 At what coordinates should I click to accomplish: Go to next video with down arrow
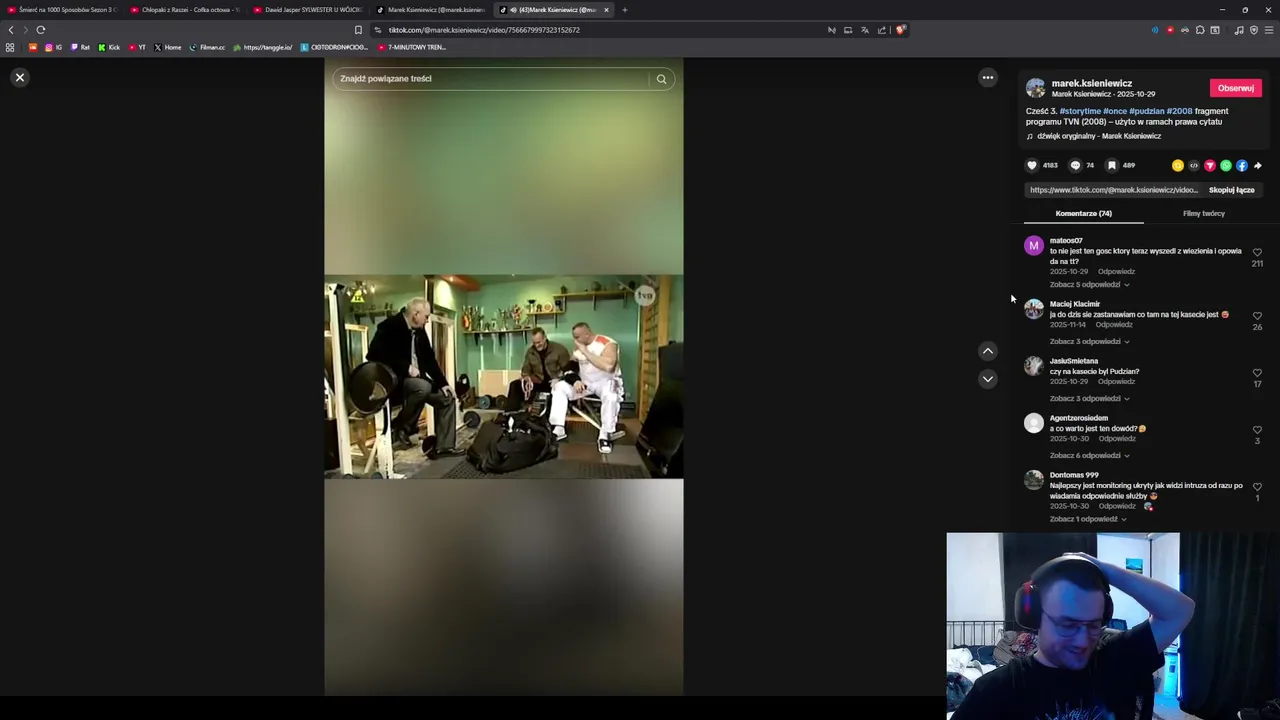click(x=988, y=379)
